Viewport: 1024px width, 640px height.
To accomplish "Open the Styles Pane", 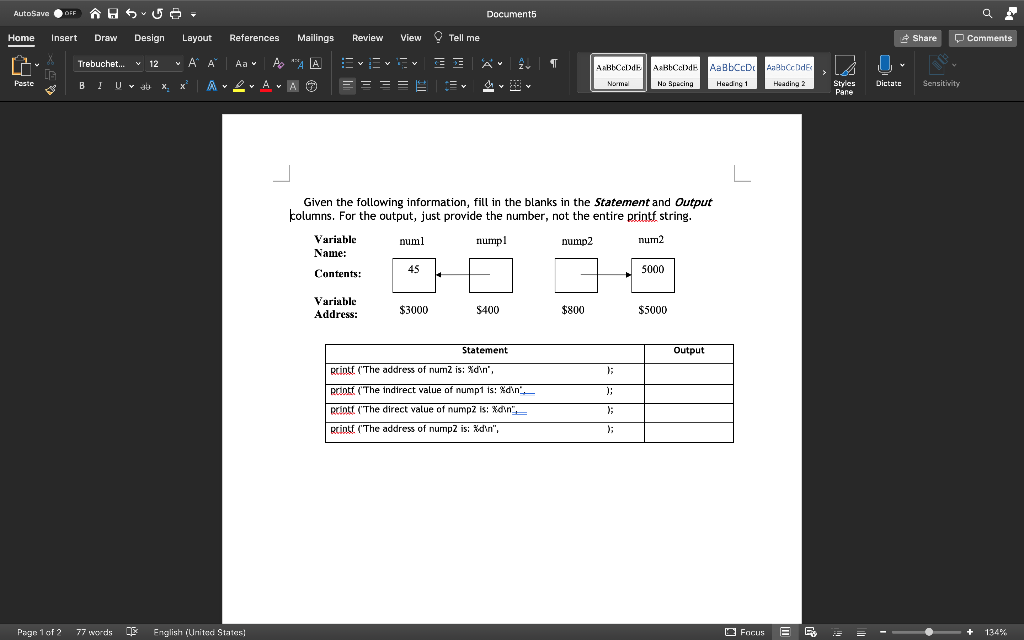I will point(844,74).
